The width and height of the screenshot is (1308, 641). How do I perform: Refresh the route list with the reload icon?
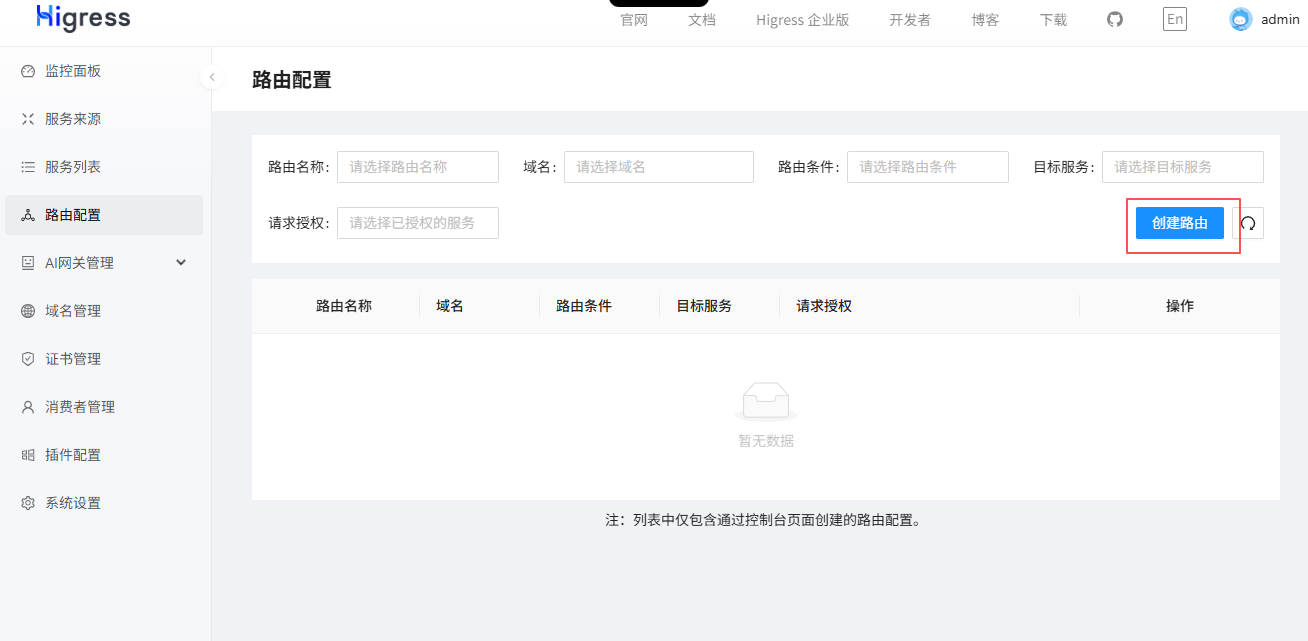pos(1248,223)
